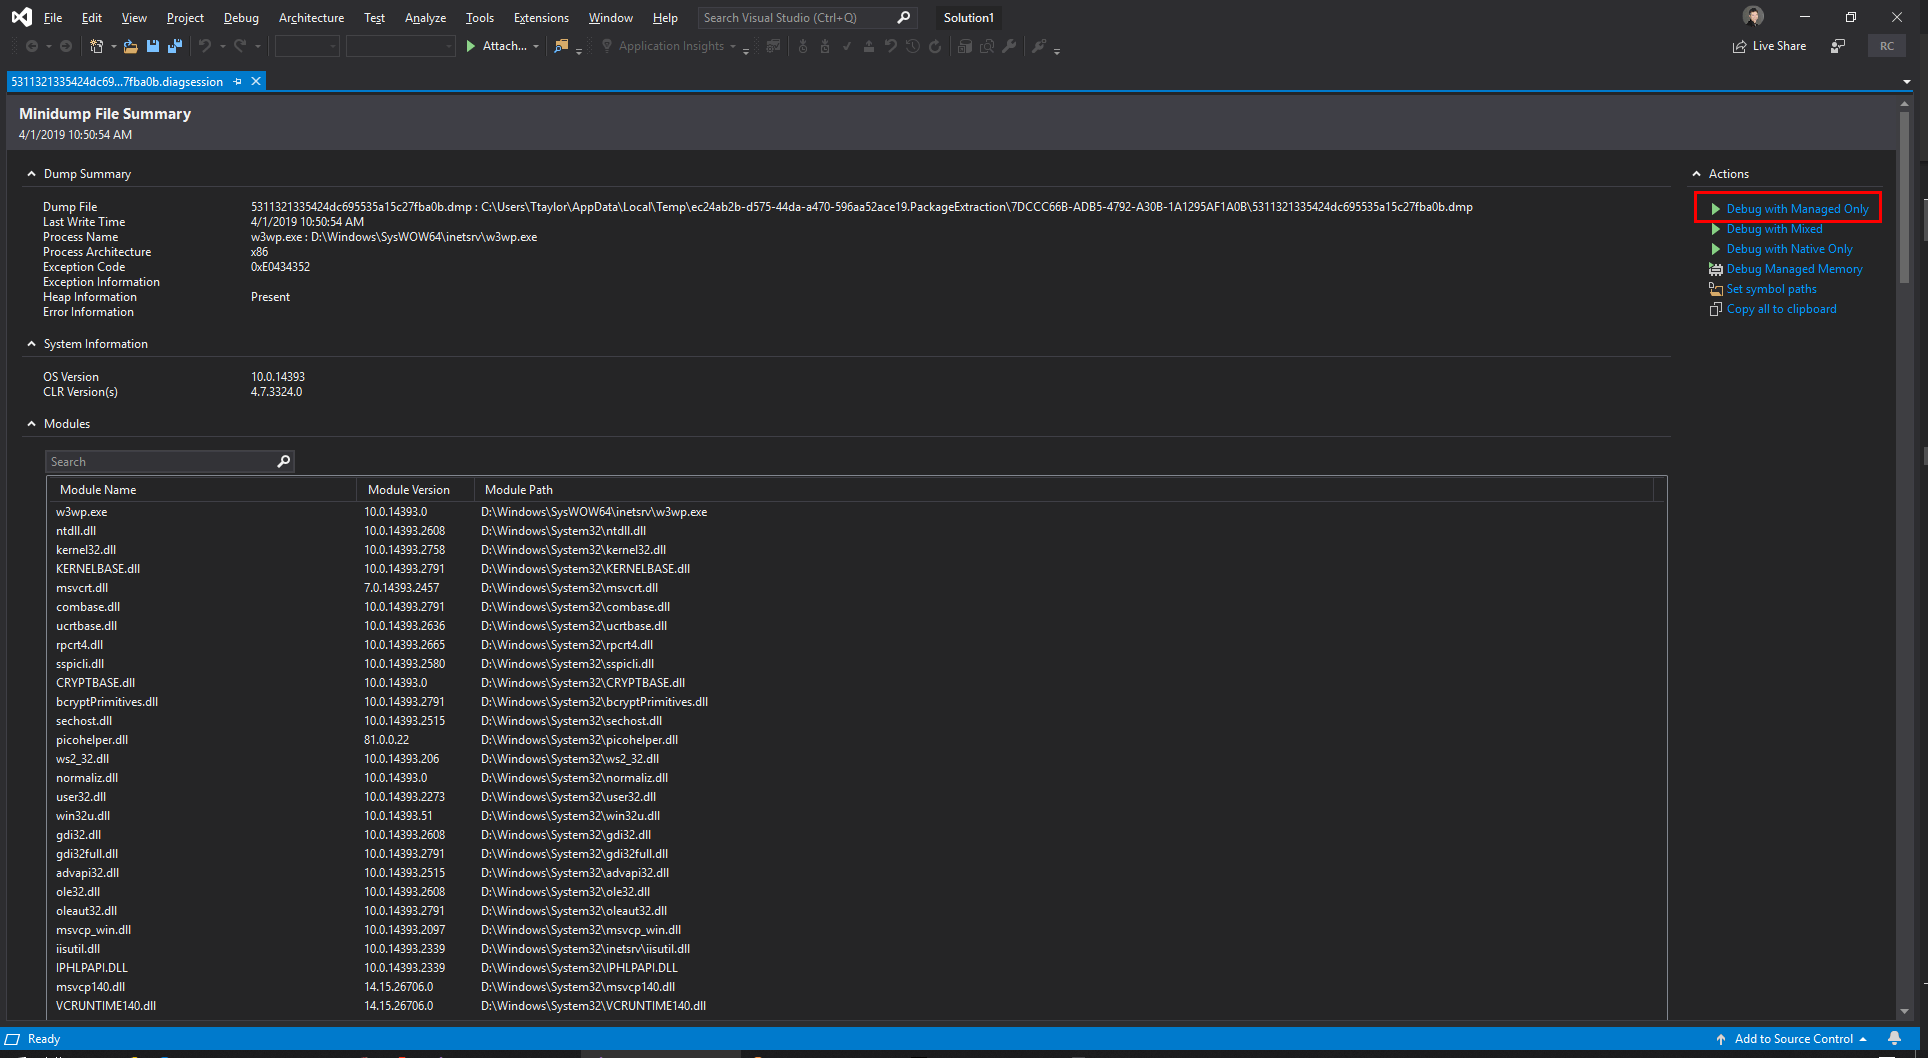1928x1058 pixels.
Task: Sort by the Module Version column header
Action: click(x=414, y=490)
